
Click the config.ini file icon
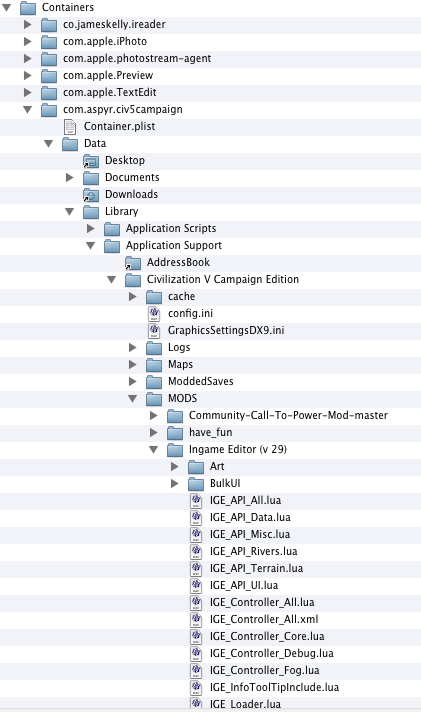pyautogui.click(x=154, y=313)
